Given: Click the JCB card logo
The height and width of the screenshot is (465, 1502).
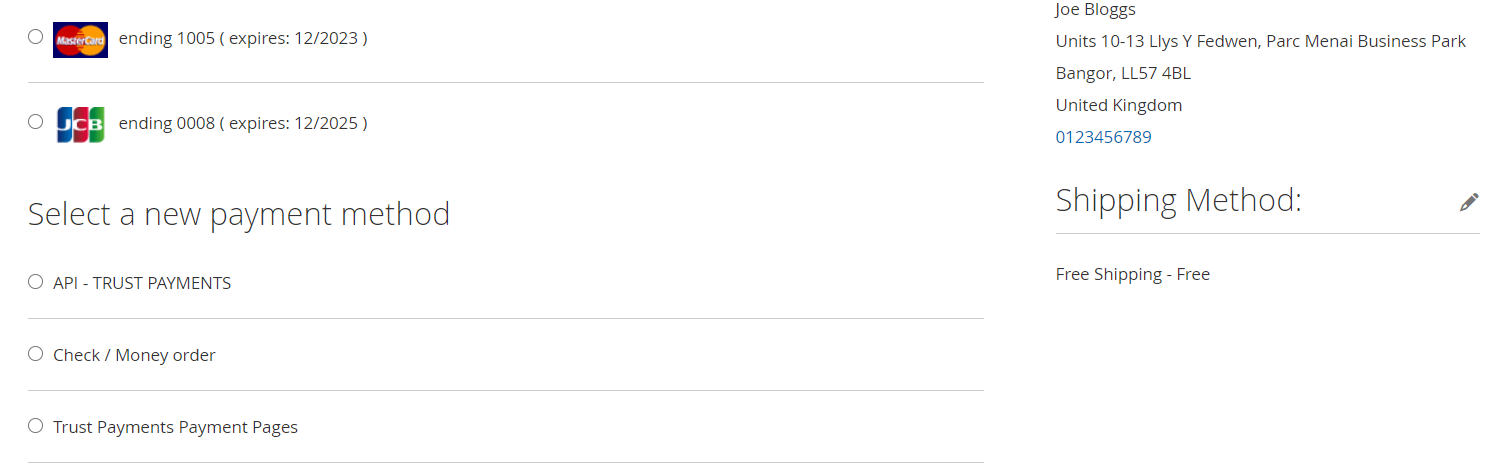Looking at the screenshot, I should [80, 124].
